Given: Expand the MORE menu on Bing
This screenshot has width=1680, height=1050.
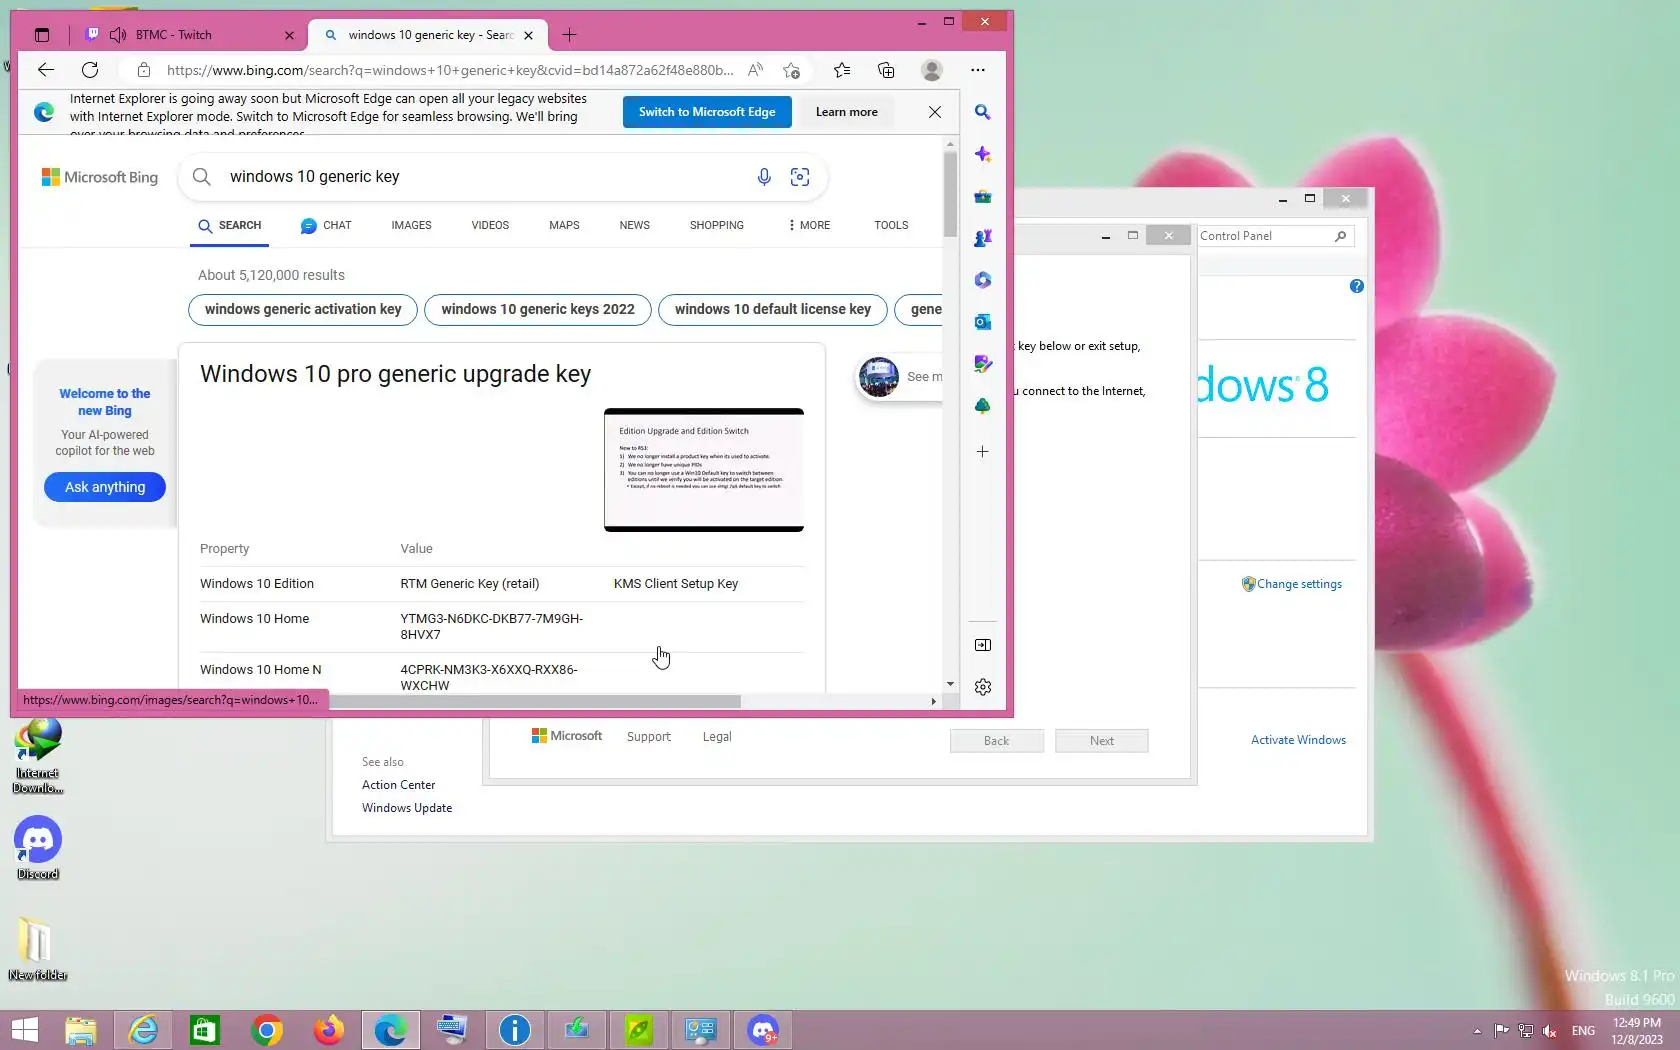Looking at the screenshot, I should click(809, 226).
